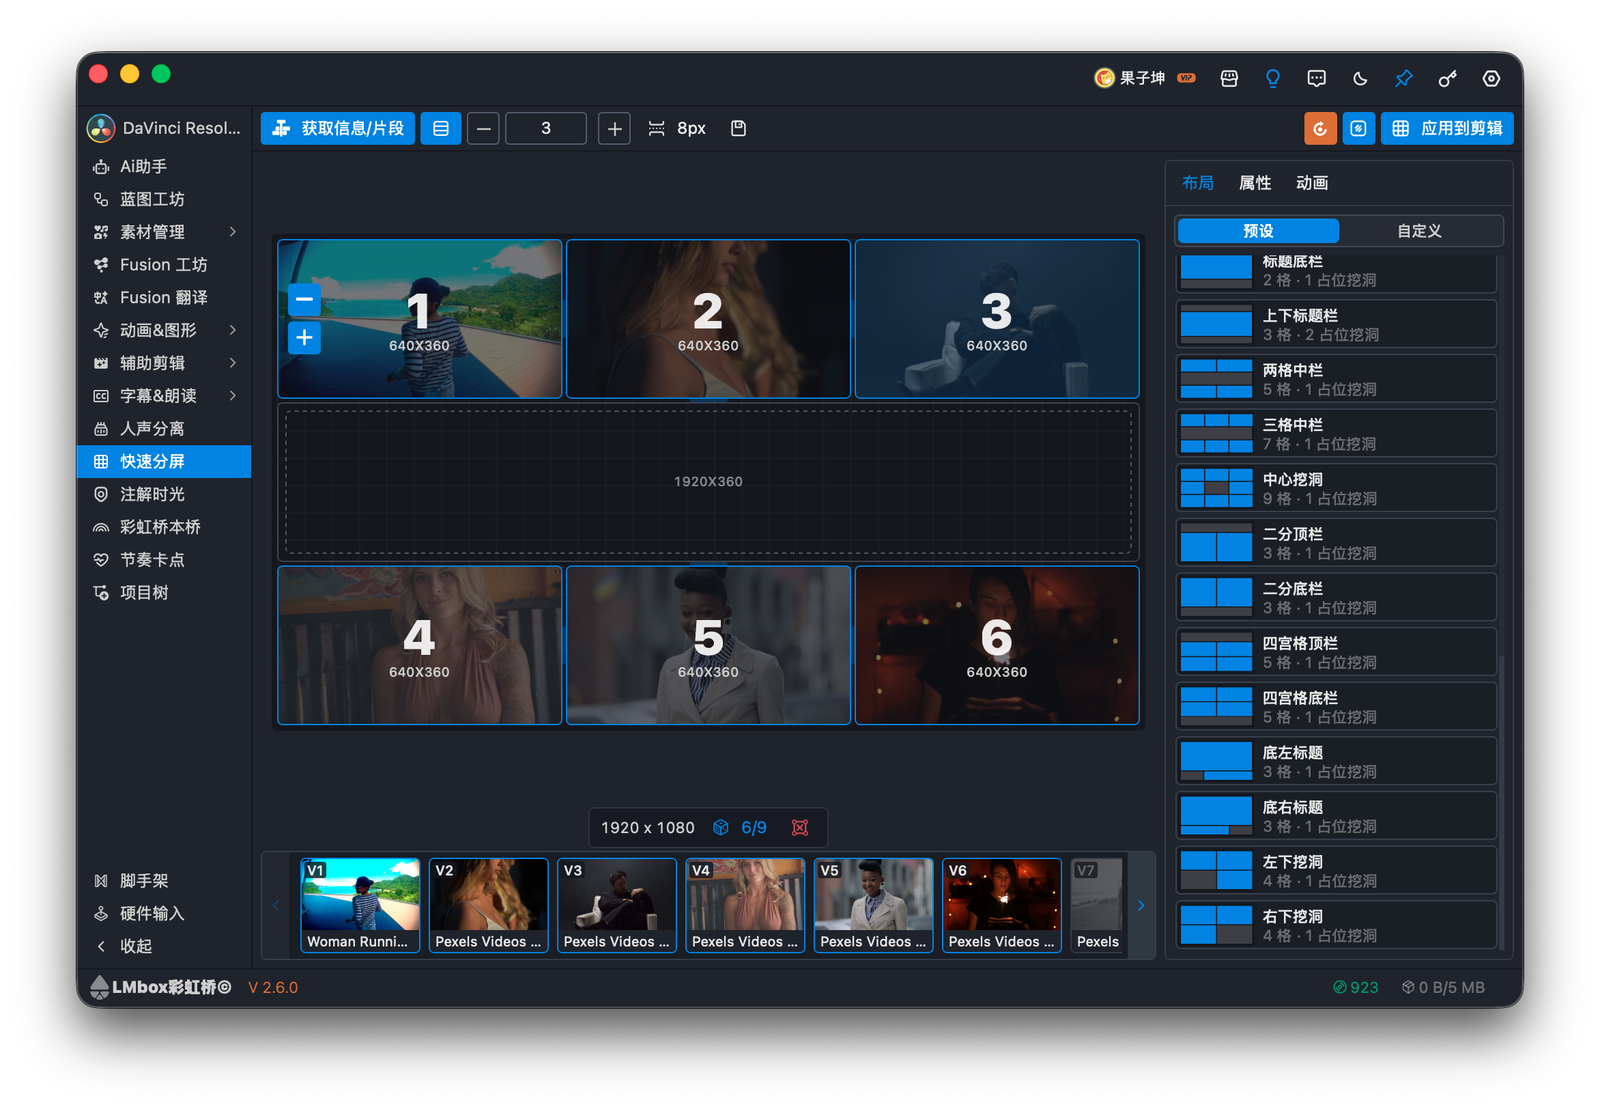Screen dimensions: 1600x1109
Task: Click the save layout disk icon
Action: click(738, 128)
